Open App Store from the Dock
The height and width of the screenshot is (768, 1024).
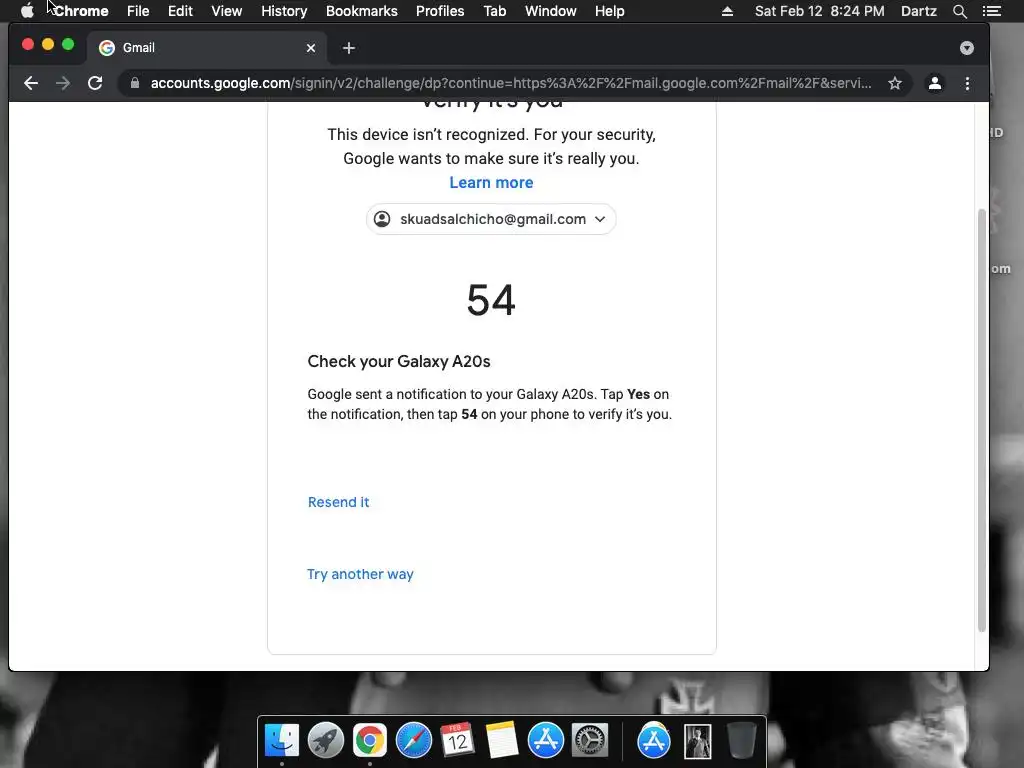coord(545,741)
